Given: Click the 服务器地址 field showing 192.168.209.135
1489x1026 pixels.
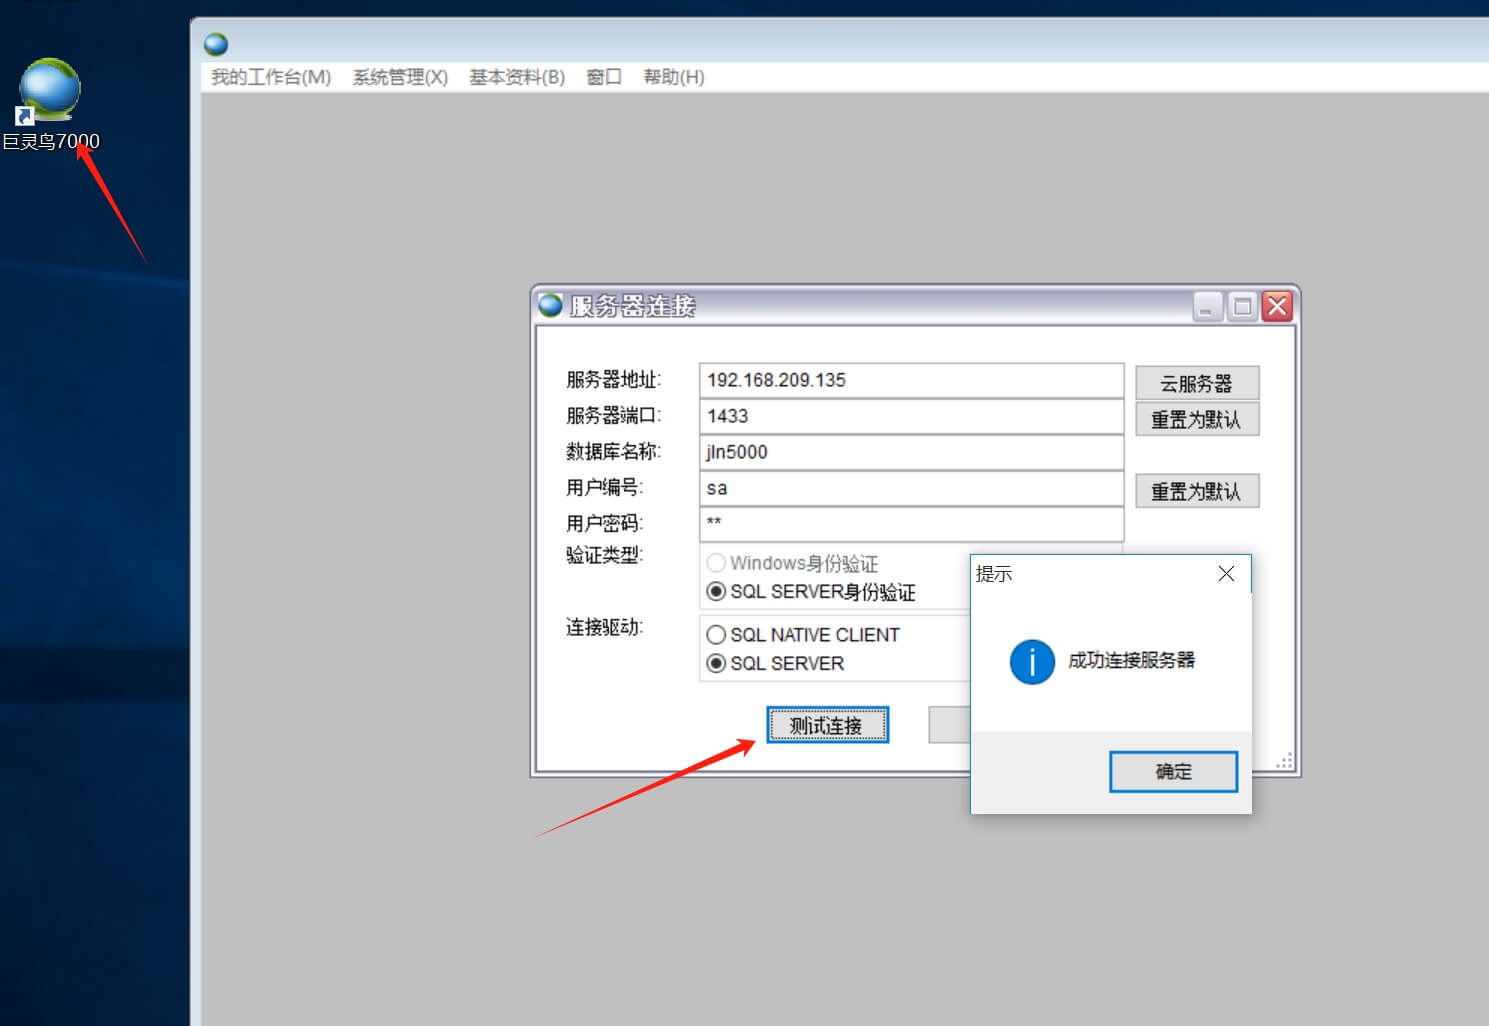Looking at the screenshot, I should click(x=910, y=380).
